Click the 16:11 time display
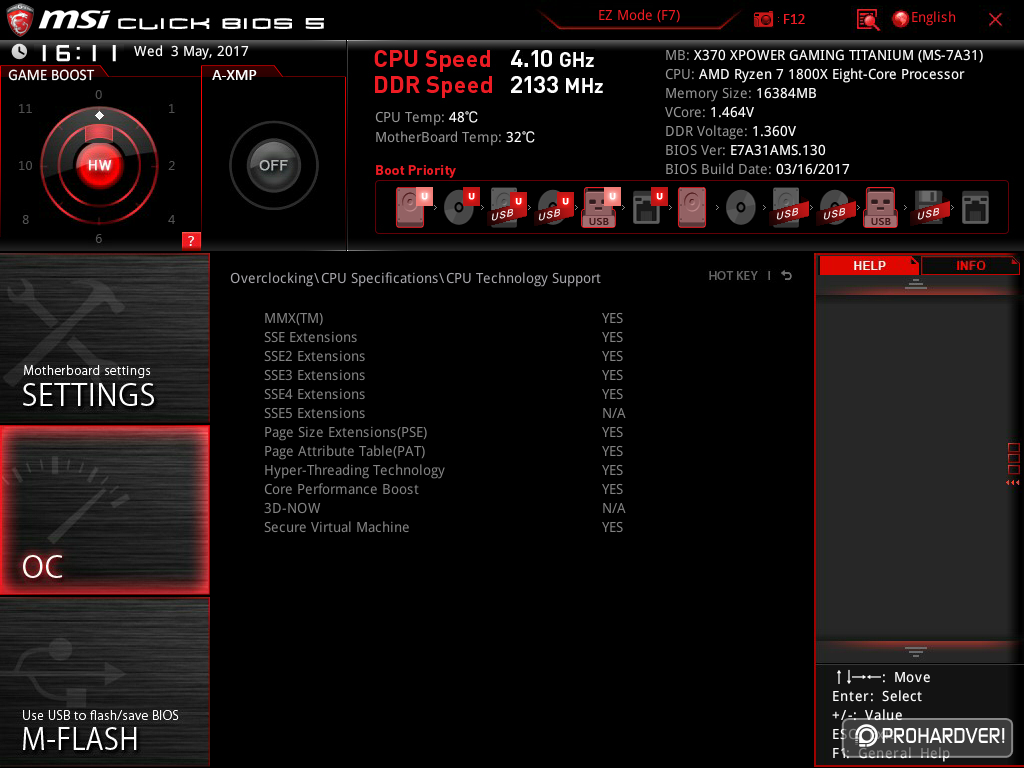The image size is (1024, 768). click(80, 52)
